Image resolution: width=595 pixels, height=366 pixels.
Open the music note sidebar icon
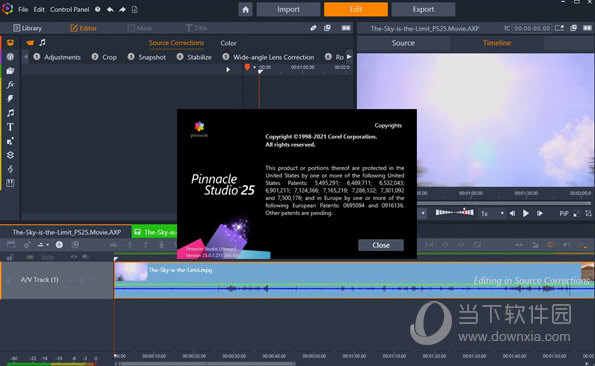point(10,113)
